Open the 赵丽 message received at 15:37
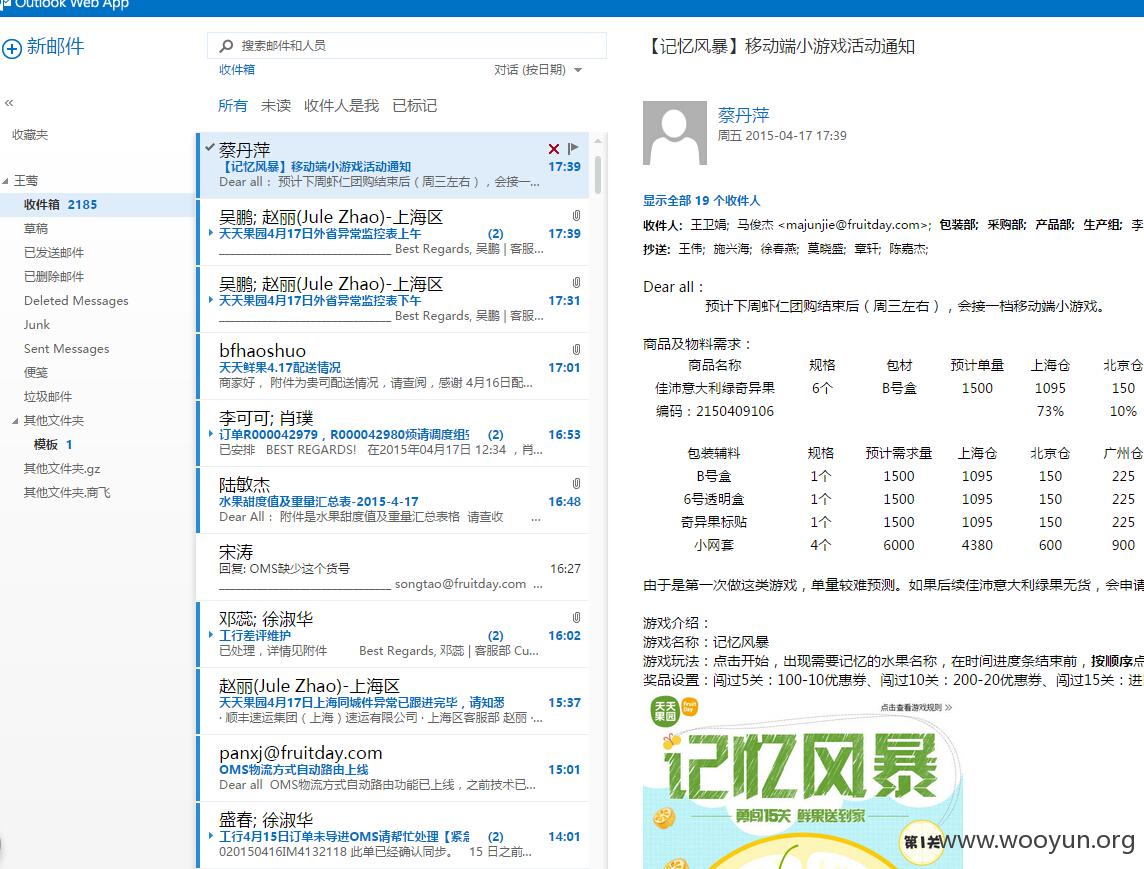This screenshot has height=869, width=1144. [393, 702]
